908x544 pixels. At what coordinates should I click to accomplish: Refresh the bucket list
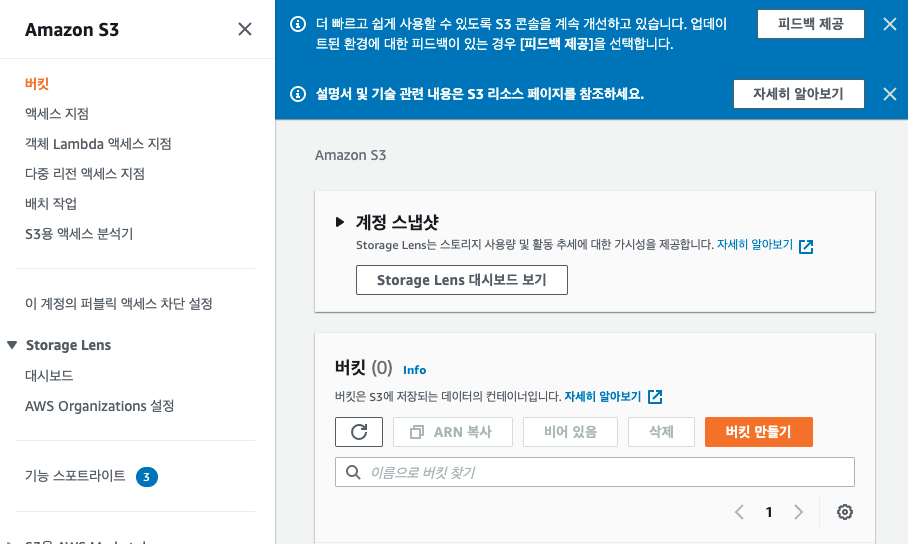click(359, 432)
